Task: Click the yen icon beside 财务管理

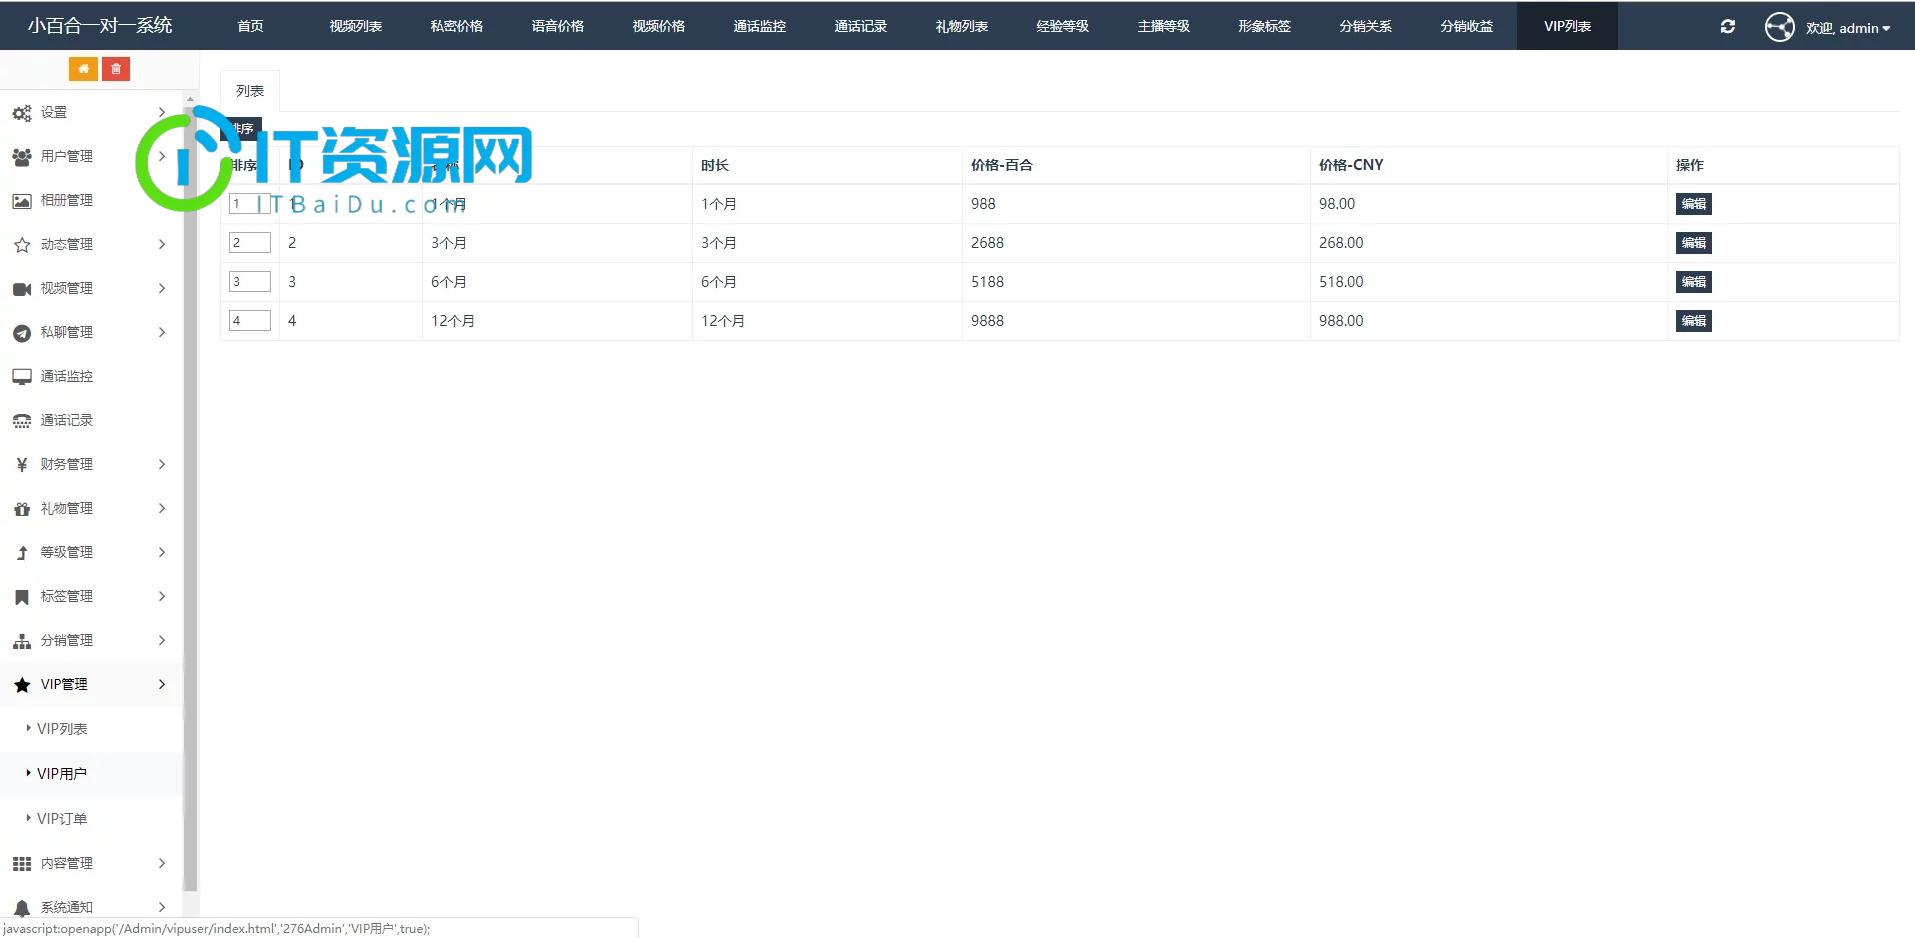Action: (x=22, y=465)
